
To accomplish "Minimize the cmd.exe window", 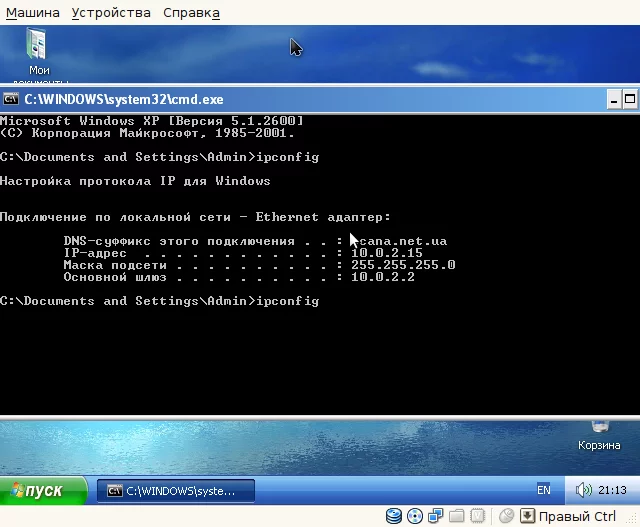I will (613, 100).
